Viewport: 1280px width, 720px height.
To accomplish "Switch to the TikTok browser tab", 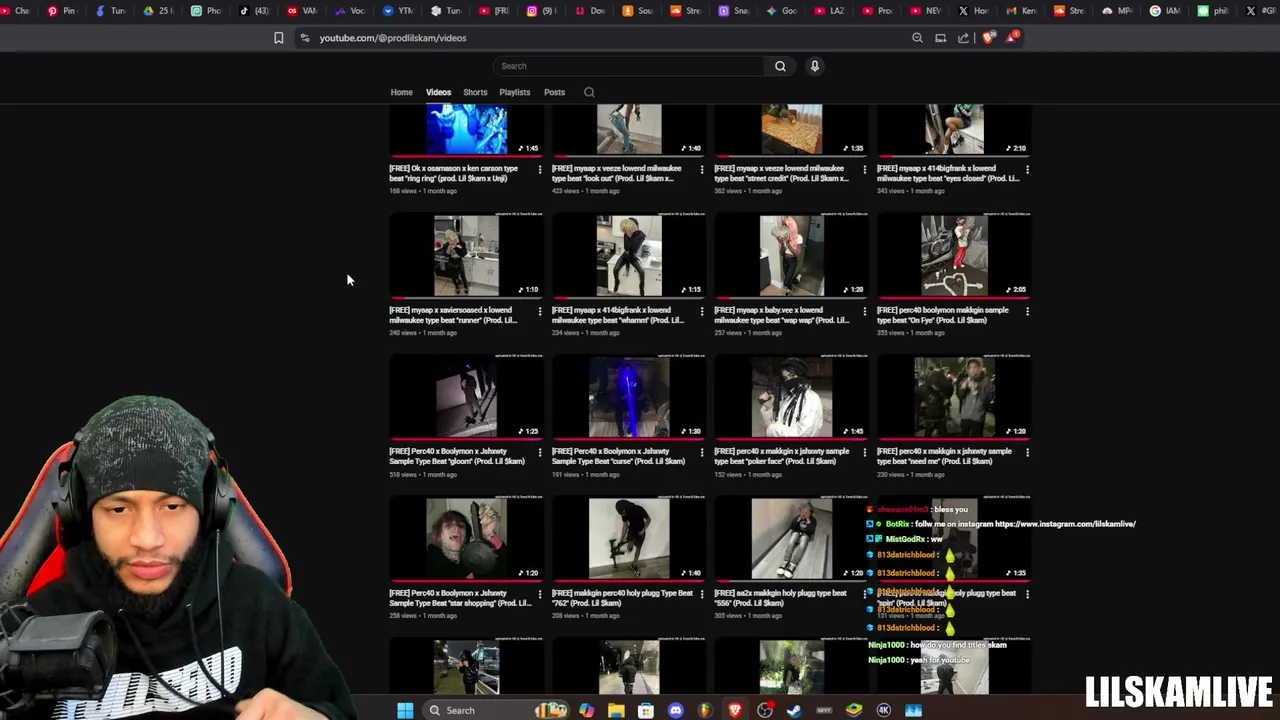I will pos(254,11).
